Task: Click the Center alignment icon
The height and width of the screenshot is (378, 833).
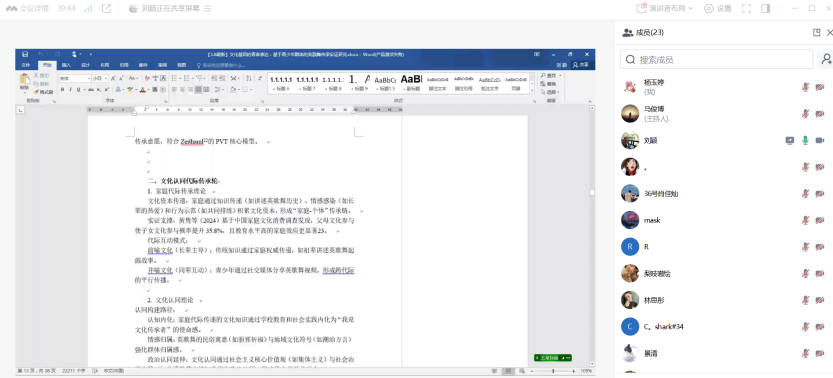Action: [x=182, y=90]
